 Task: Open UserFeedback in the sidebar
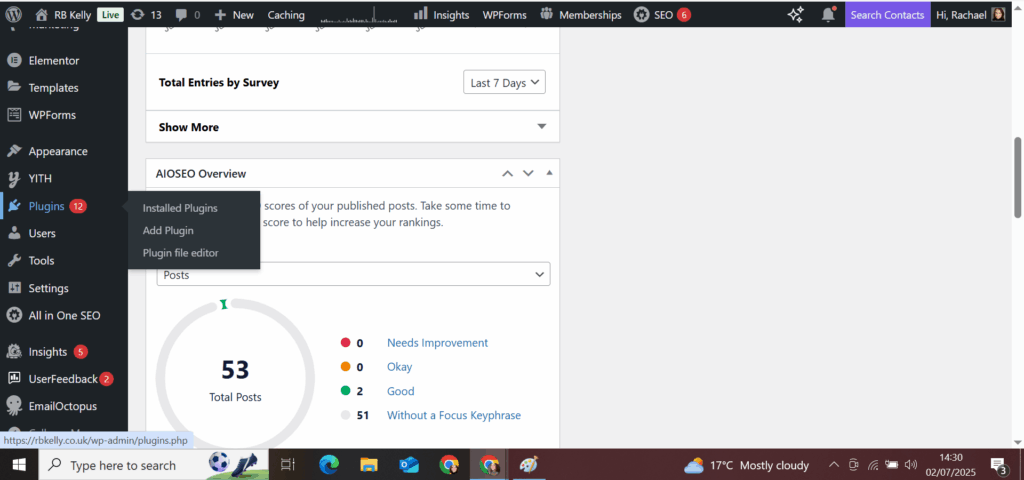(64, 379)
